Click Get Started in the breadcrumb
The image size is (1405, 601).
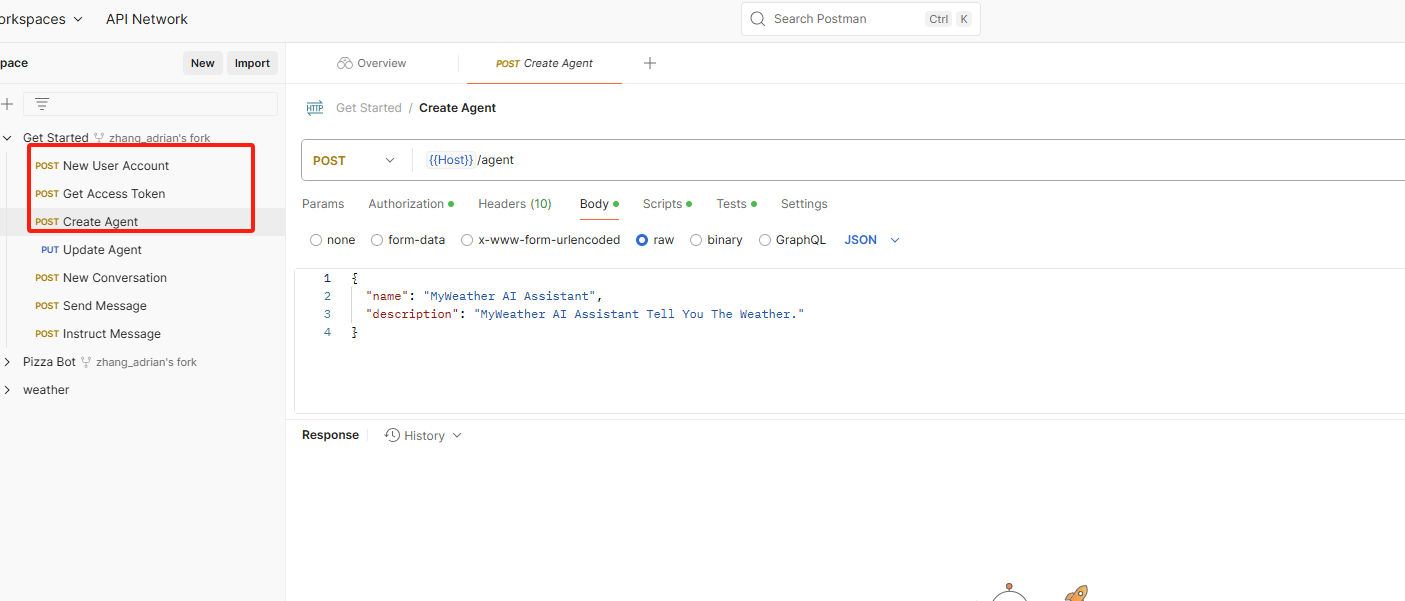click(368, 108)
